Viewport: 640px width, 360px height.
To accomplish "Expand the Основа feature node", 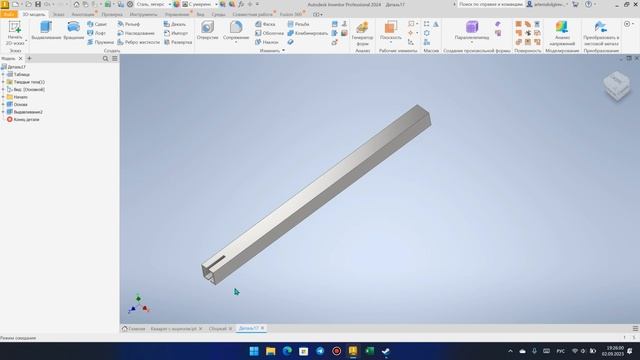I will pyautogui.click(x=3, y=104).
